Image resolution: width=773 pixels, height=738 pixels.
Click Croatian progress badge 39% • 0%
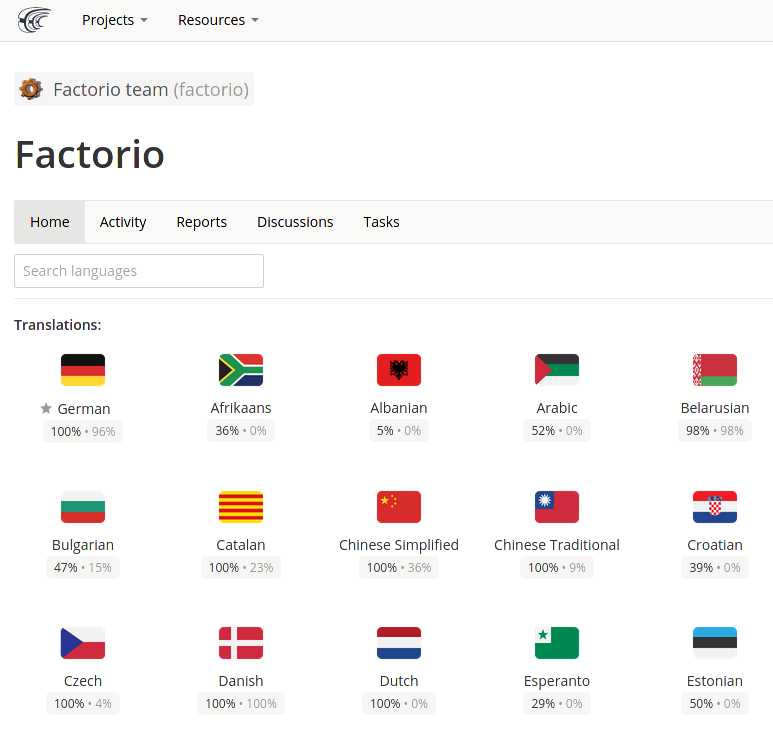pyautogui.click(x=715, y=567)
